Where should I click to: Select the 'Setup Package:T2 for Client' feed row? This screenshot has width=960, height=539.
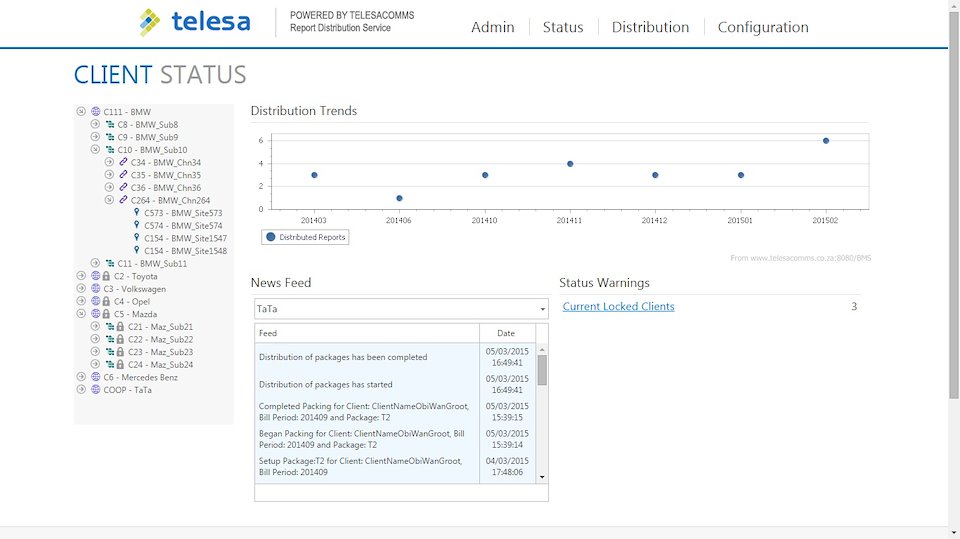pos(395,467)
